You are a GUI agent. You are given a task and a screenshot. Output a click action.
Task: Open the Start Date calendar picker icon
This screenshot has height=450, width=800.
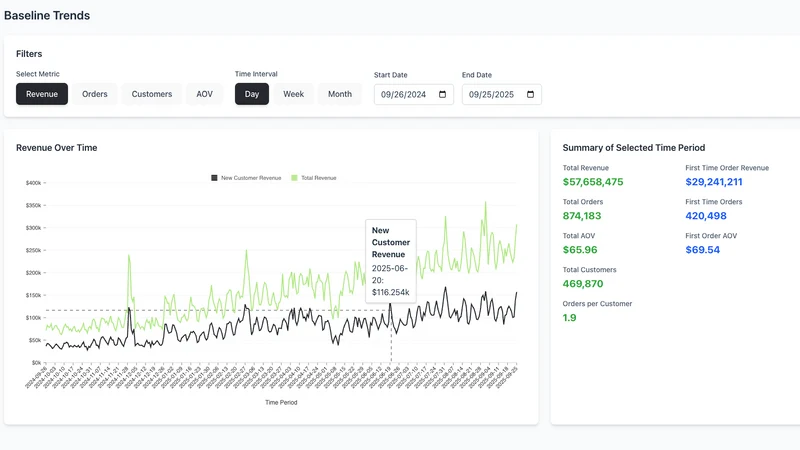tap(442, 94)
